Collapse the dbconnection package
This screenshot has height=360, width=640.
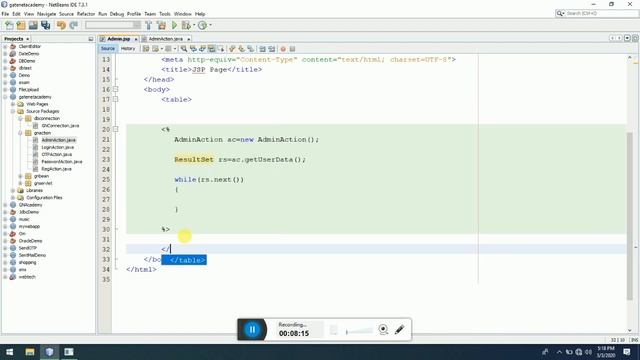[x=20, y=118]
